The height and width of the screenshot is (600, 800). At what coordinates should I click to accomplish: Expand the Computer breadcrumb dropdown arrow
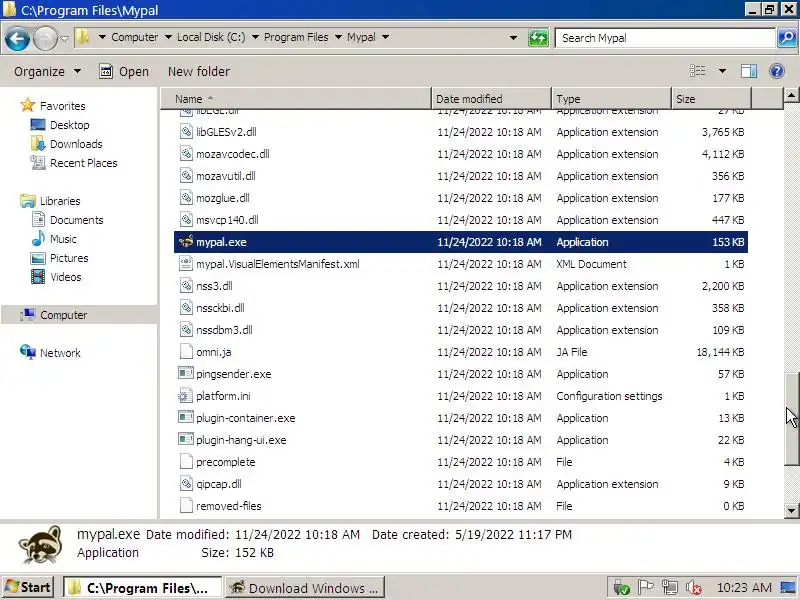point(168,37)
